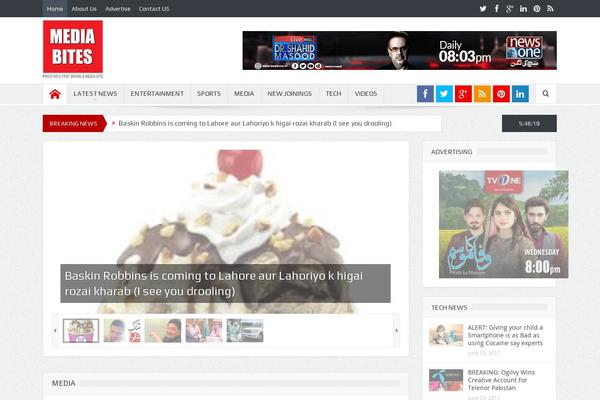
Task: Click blue LinkedIn square in navbar
Action: [x=520, y=94]
